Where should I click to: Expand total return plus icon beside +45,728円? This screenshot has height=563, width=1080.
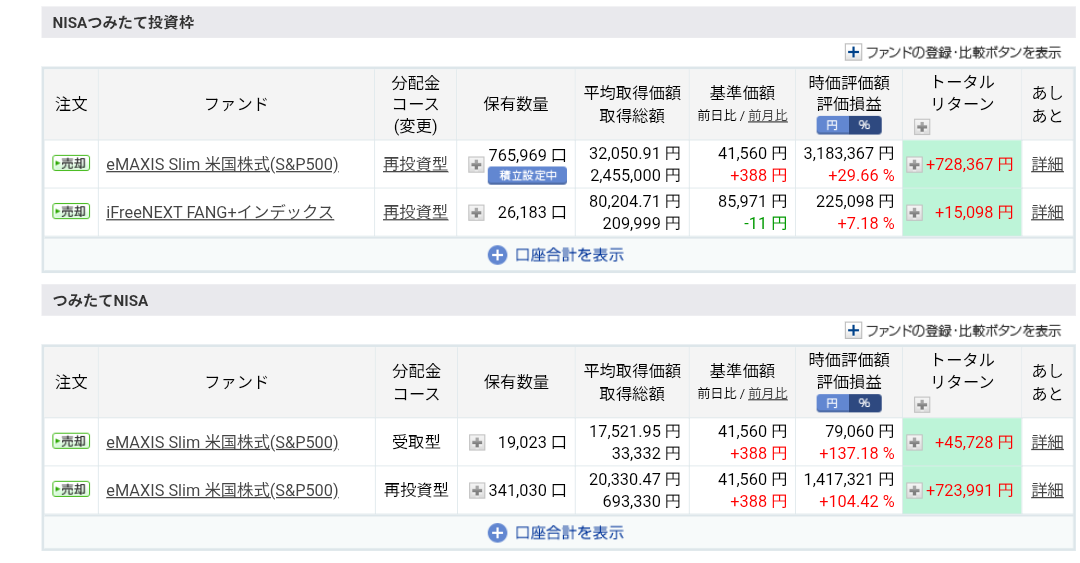pos(914,442)
